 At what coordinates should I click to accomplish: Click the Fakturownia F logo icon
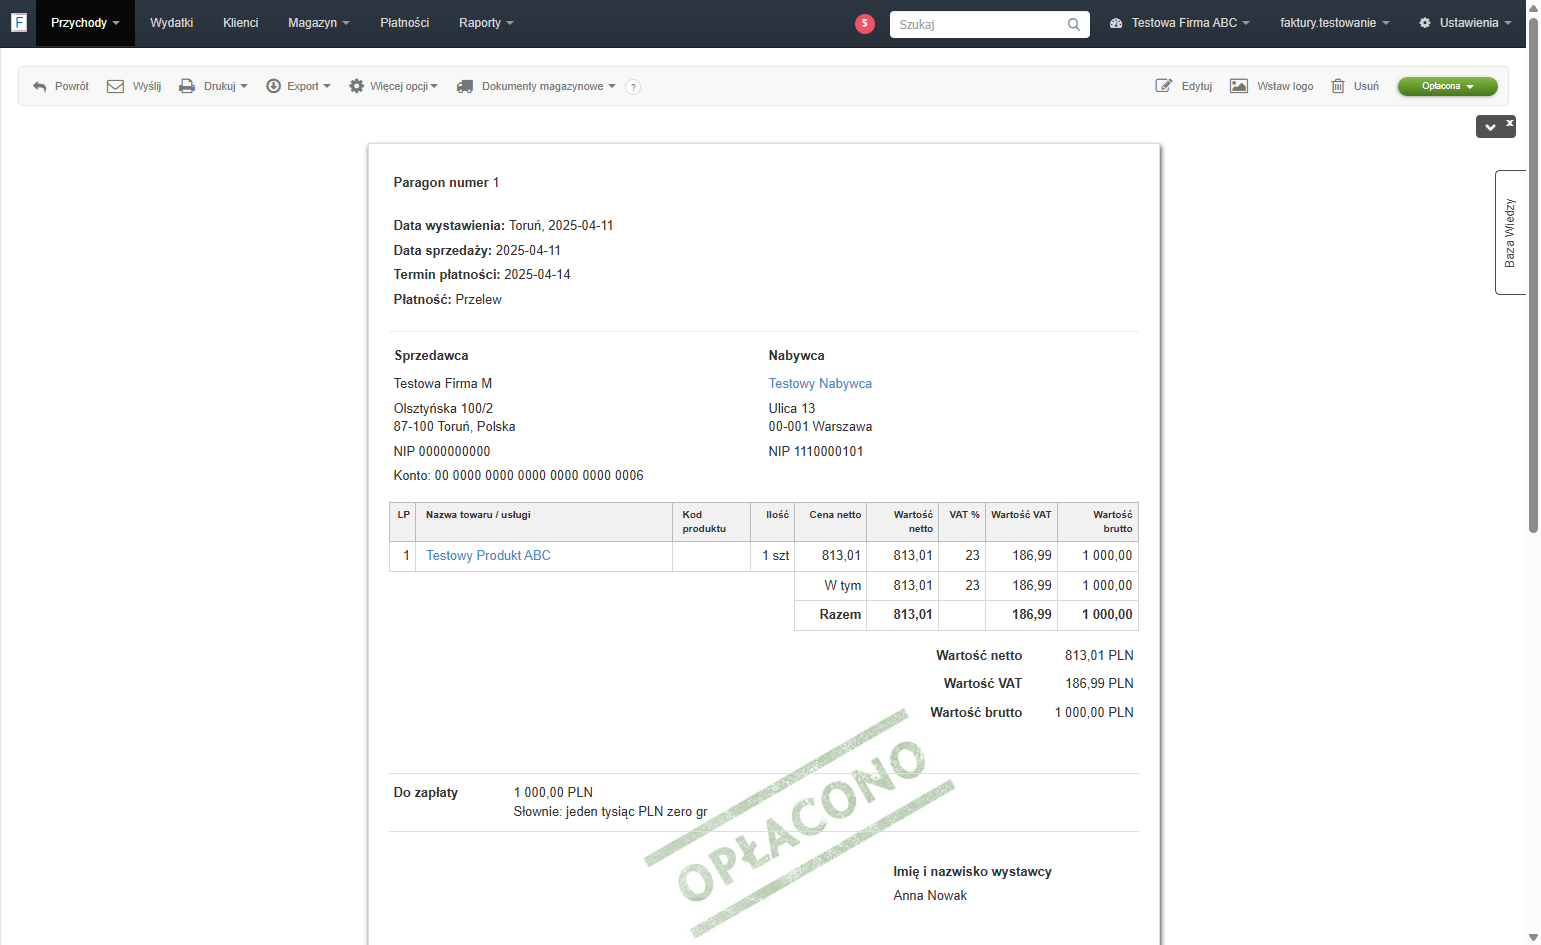18,22
